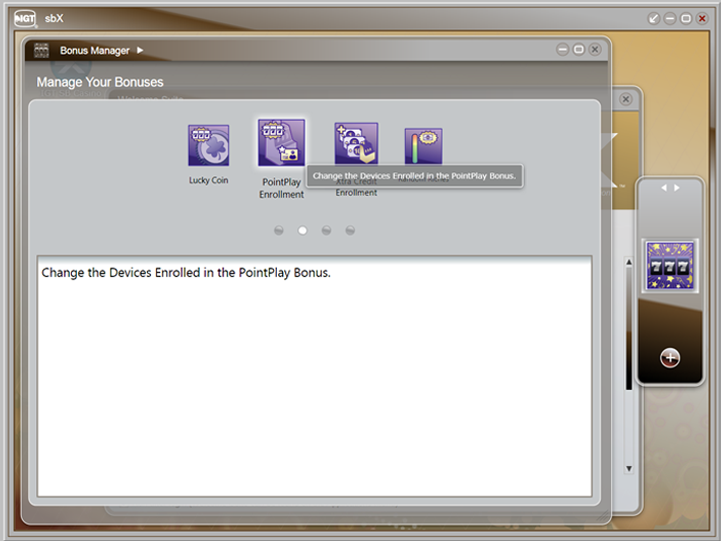Maximize the Bonus Manager window

[579, 50]
